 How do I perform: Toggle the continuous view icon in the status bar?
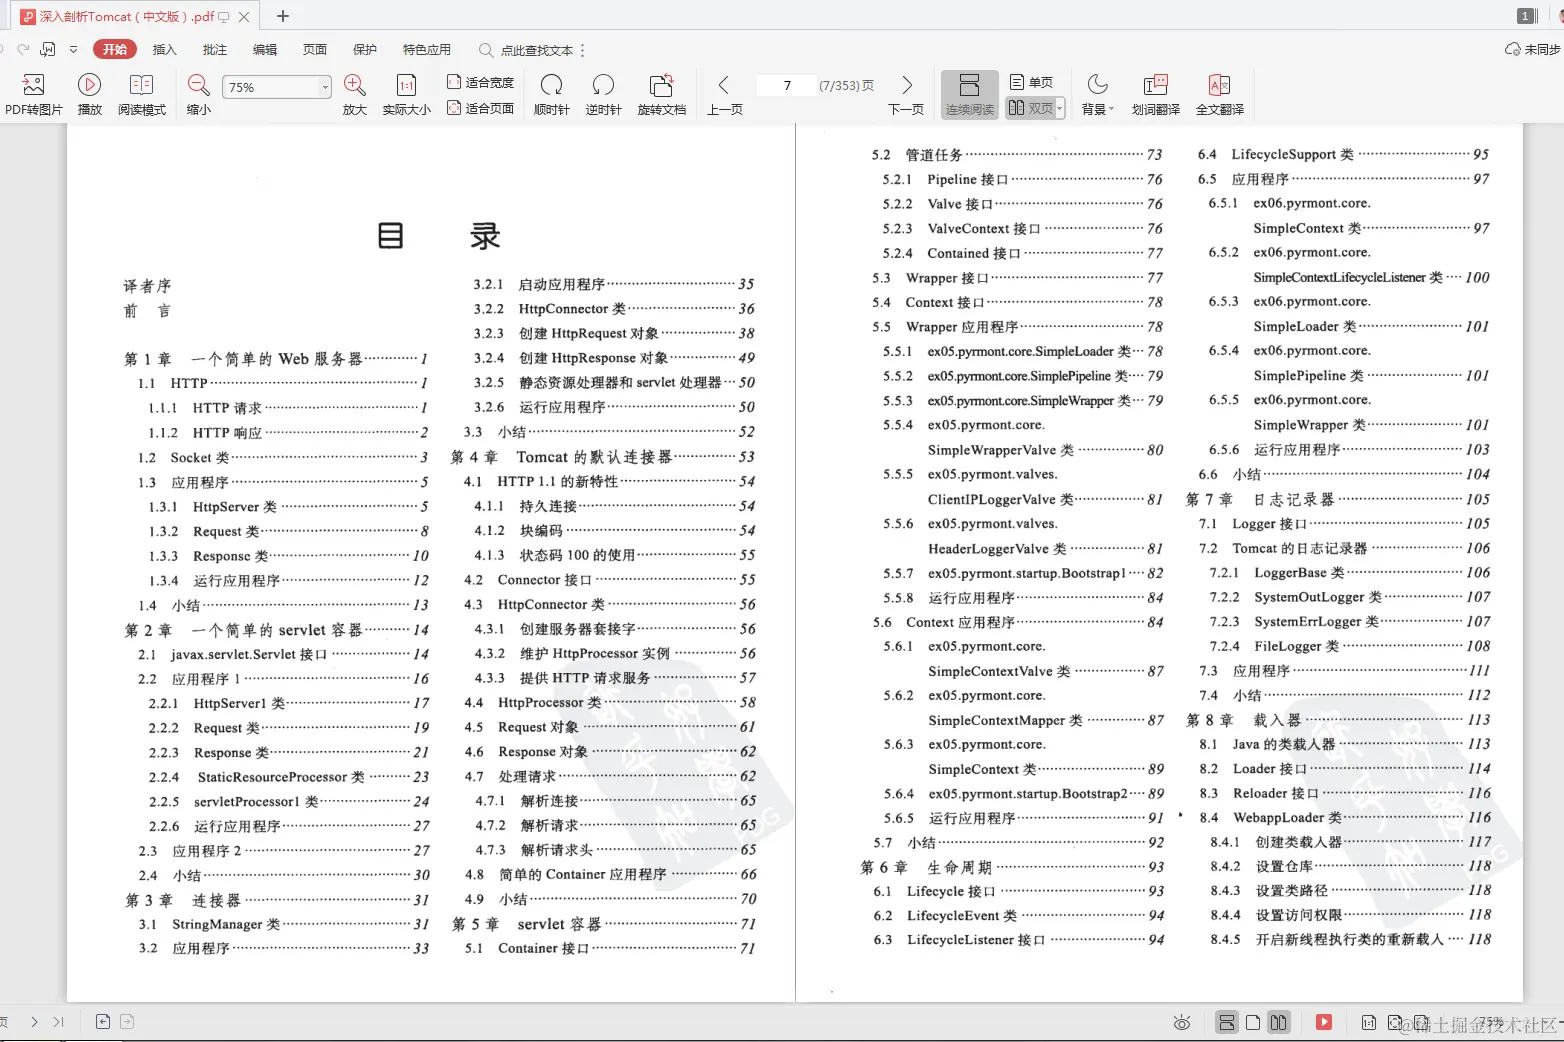pos(1226,1022)
